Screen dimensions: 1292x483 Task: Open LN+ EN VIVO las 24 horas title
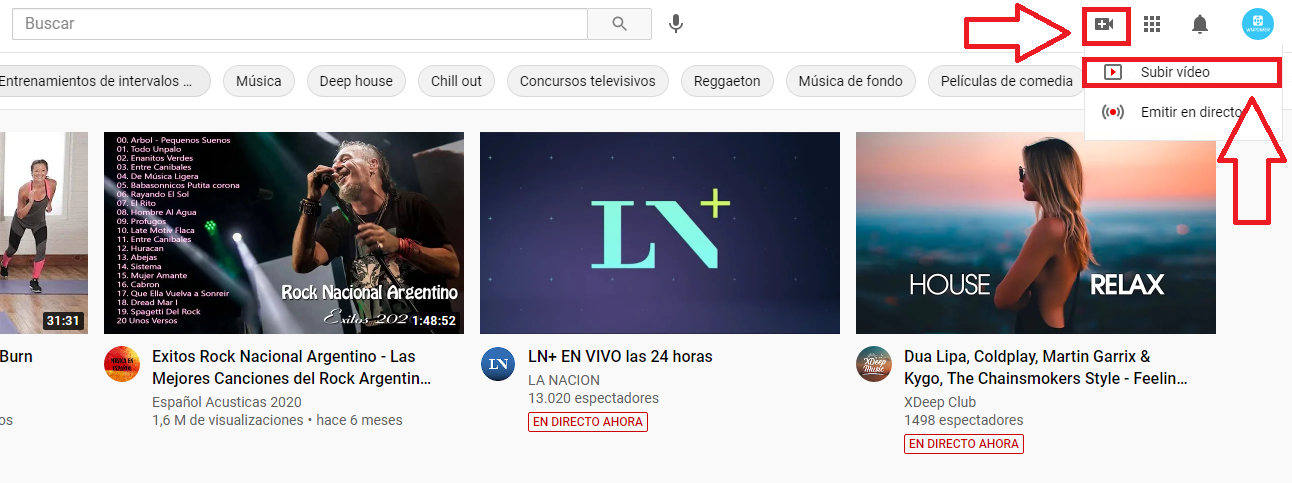click(x=620, y=357)
